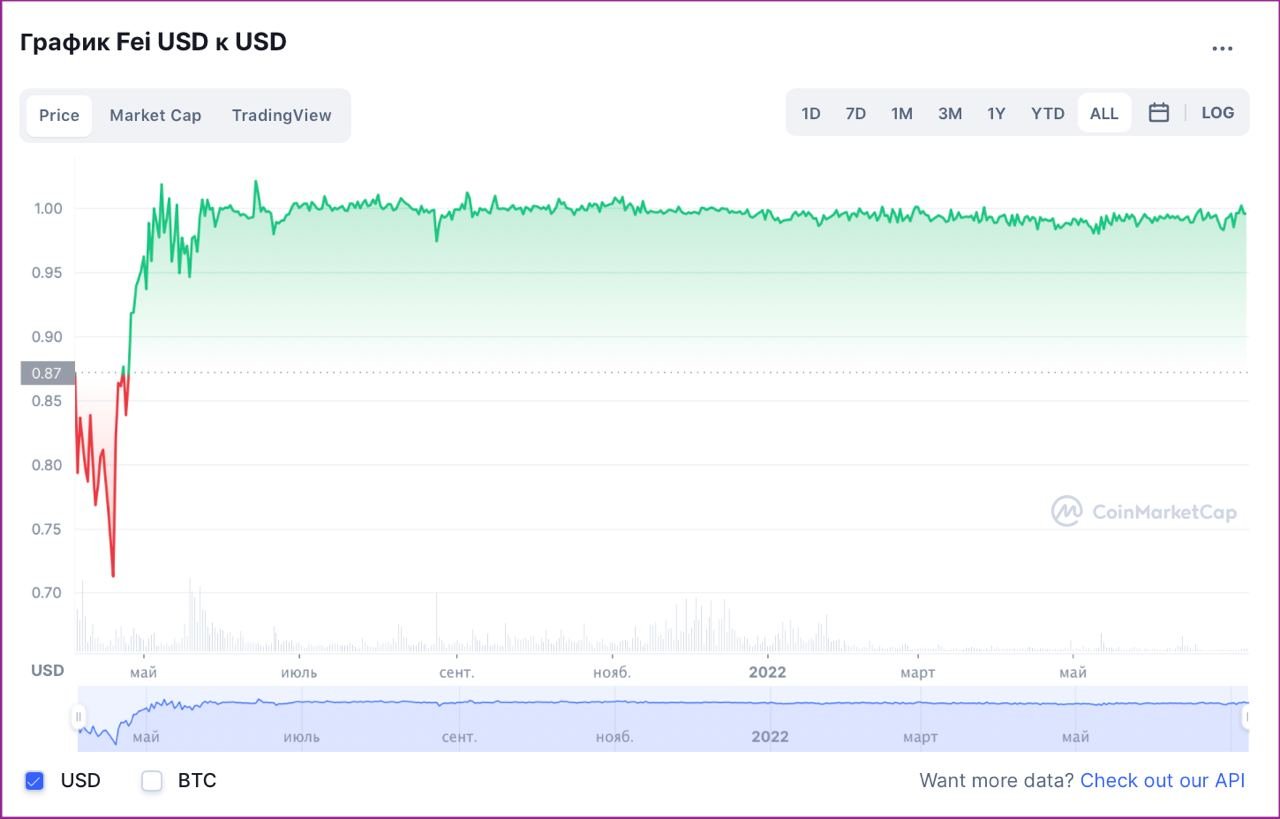
Task: Click the 0.87 price label marker
Action: (x=47, y=373)
